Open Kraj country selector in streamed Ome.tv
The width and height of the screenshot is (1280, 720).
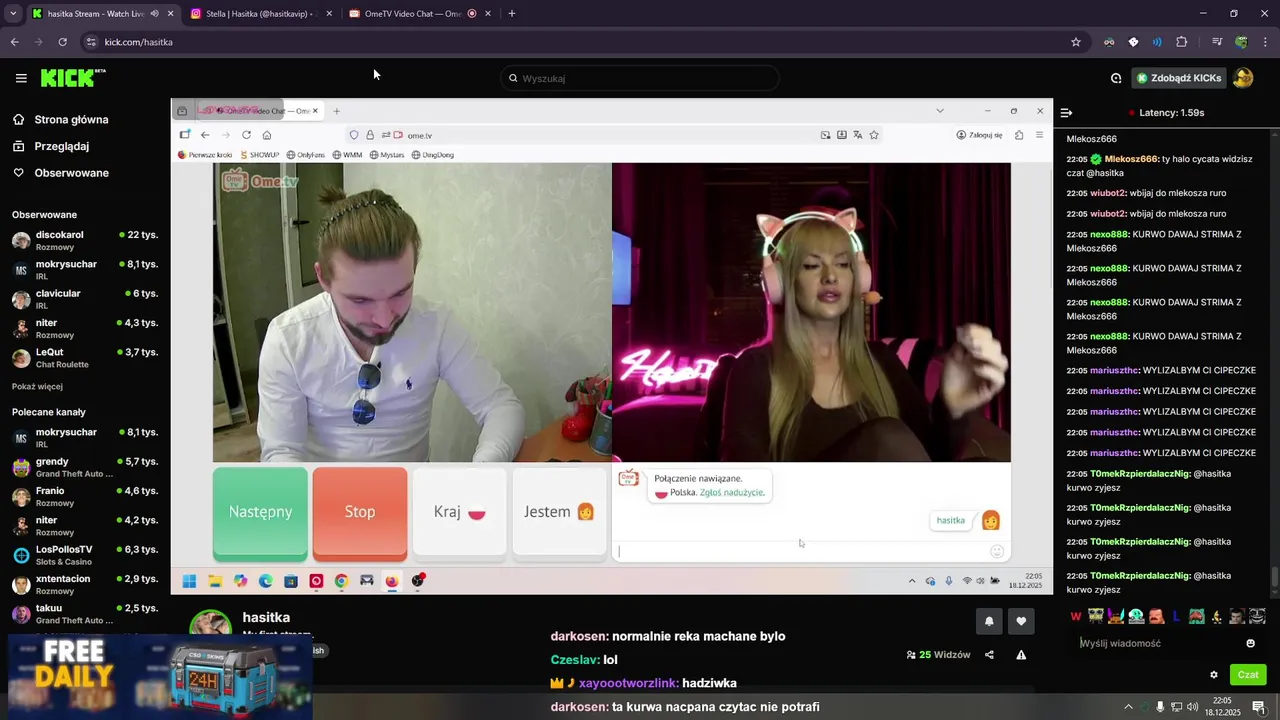460,512
